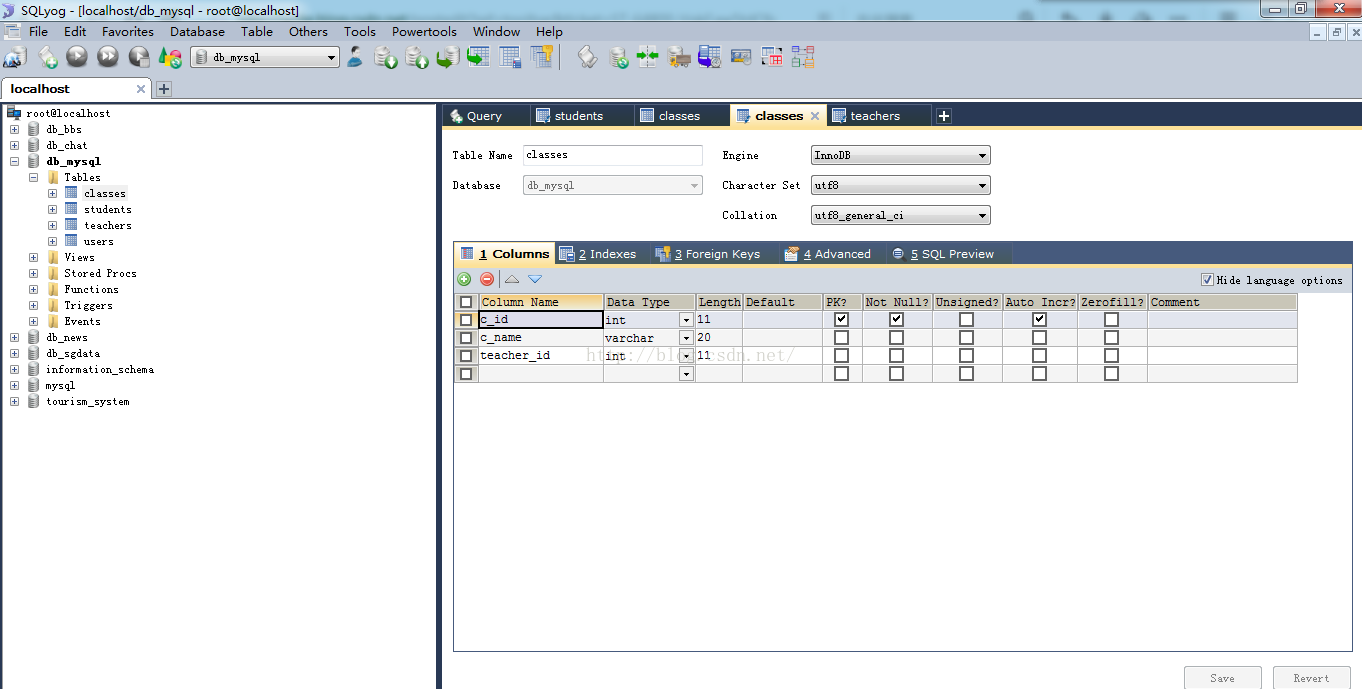Add a new tab after the teachers tab

943,116
